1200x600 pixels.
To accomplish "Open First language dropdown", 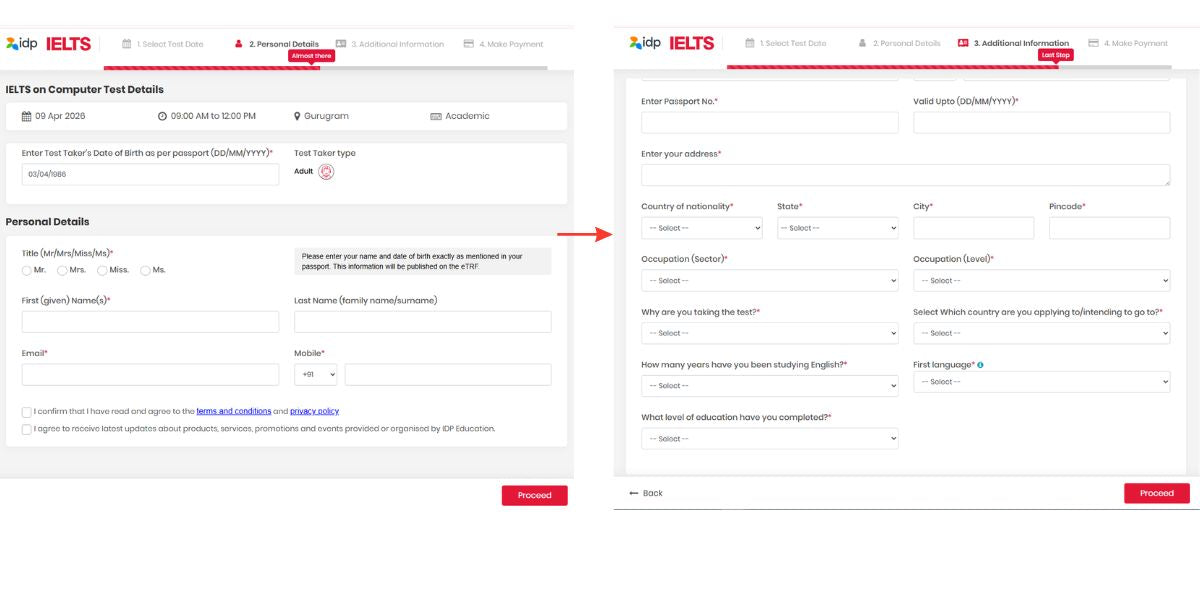I will [x=1041, y=382].
